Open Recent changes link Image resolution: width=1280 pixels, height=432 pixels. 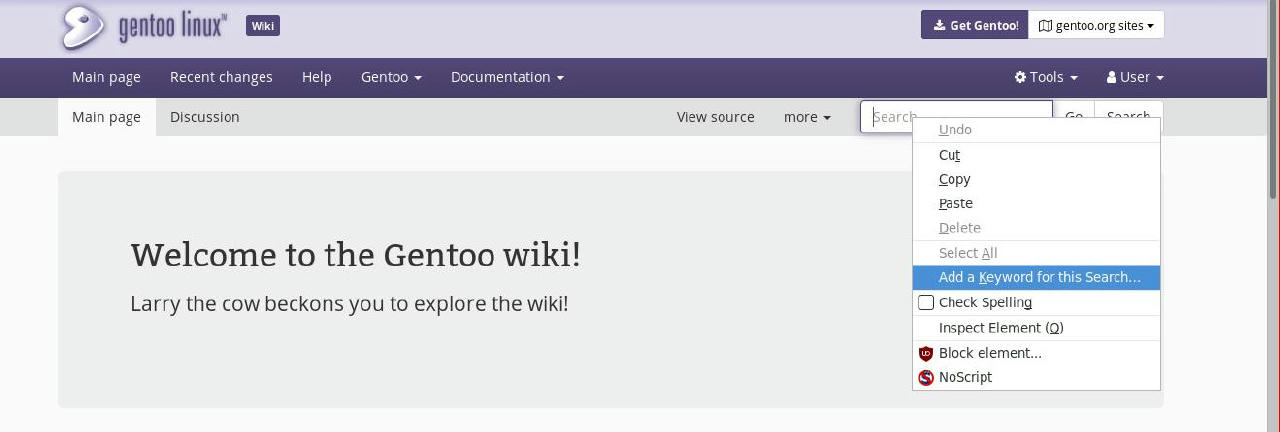221,77
